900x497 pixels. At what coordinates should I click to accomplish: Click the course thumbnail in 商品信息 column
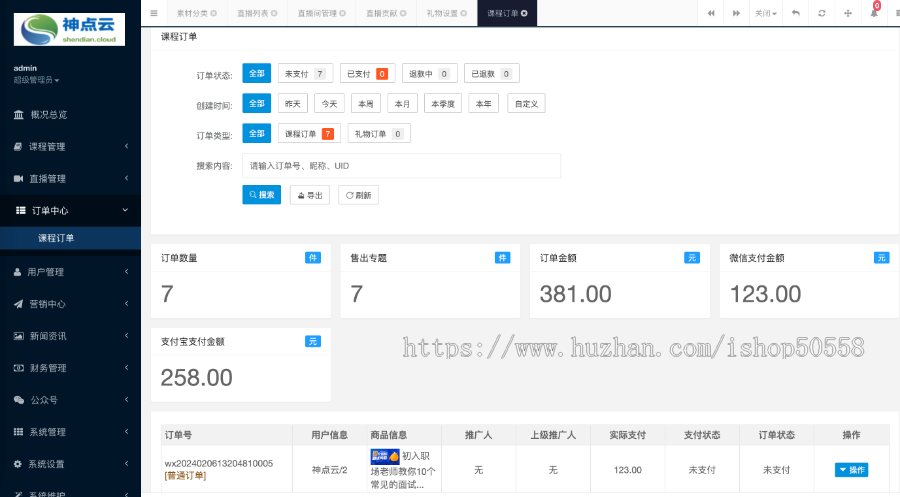(x=385, y=456)
